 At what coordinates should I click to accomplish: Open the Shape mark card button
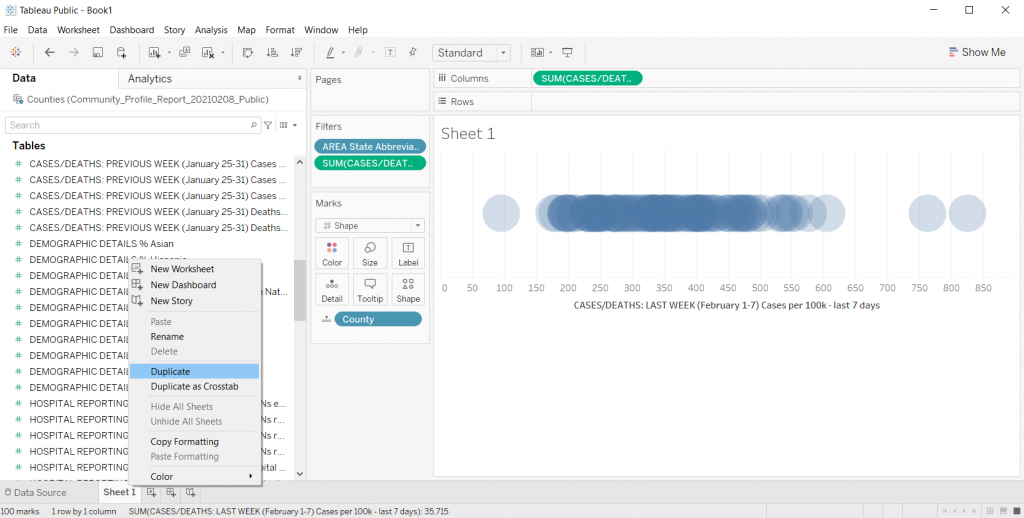(x=408, y=290)
